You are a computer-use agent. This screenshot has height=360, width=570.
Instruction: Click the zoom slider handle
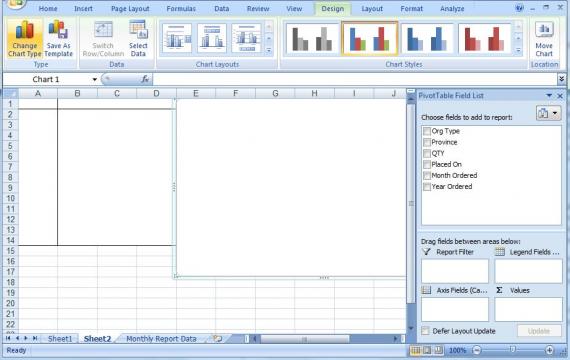(x=512, y=350)
